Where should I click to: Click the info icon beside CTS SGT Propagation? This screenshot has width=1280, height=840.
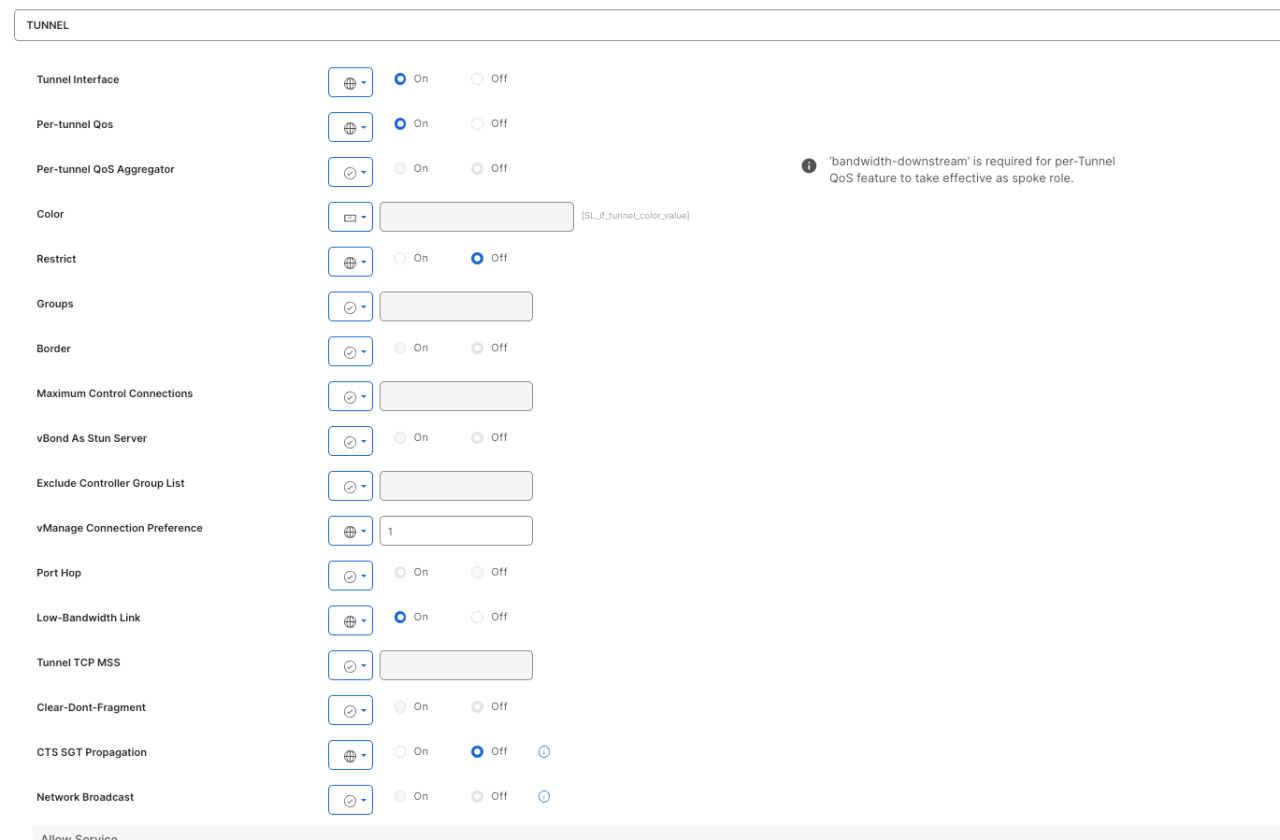click(544, 752)
